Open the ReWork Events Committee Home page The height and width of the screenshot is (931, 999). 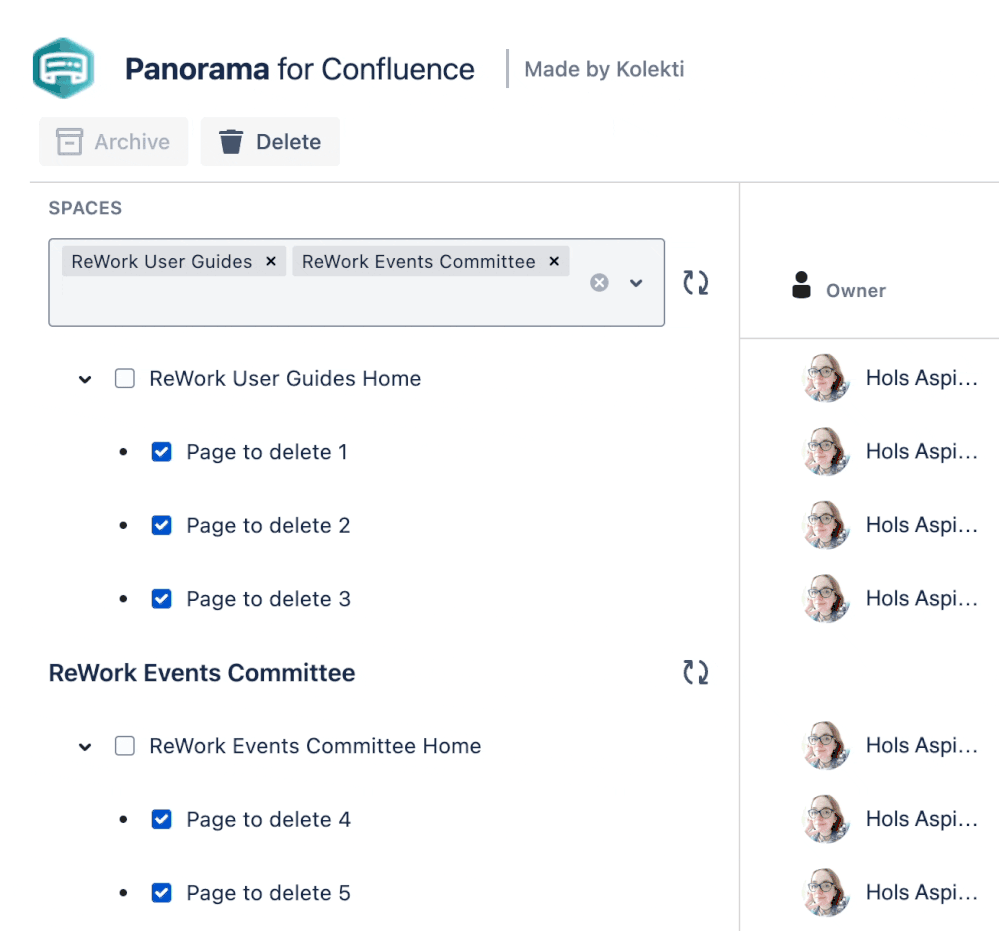pos(315,746)
